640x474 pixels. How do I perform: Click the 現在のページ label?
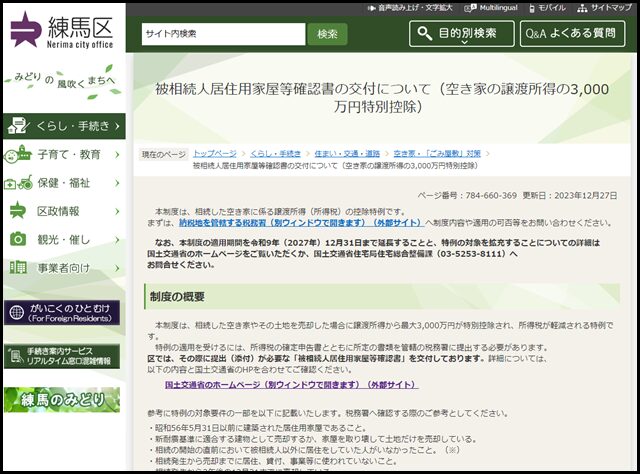click(x=163, y=154)
